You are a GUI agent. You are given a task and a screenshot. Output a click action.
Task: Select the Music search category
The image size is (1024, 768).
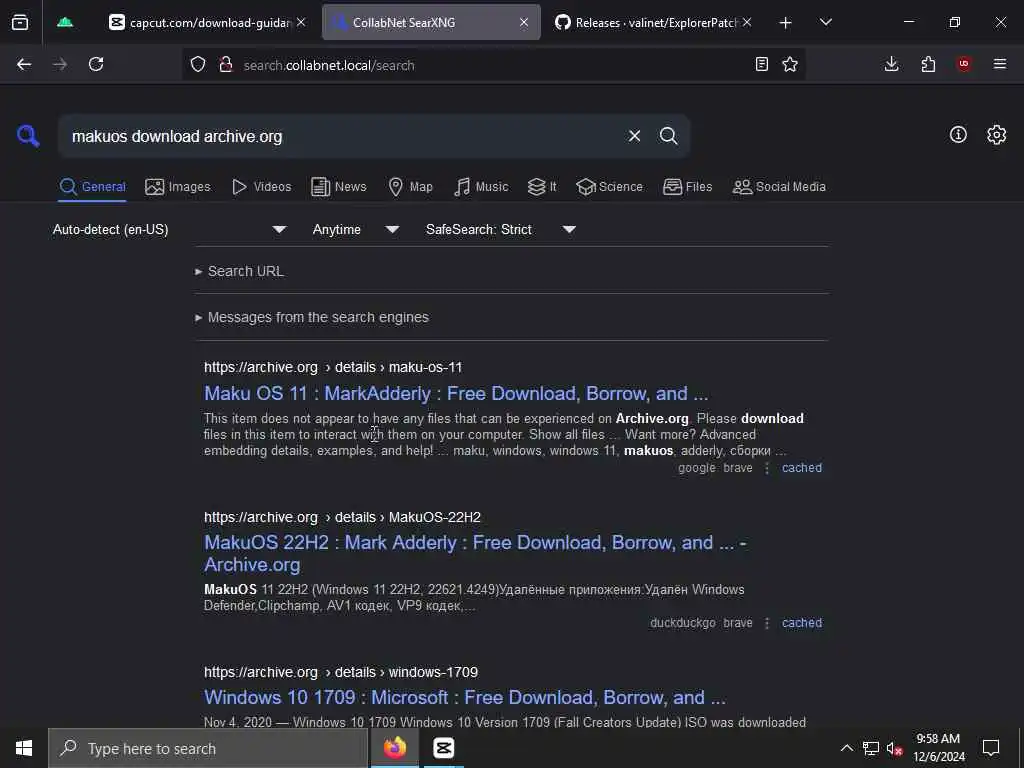click(x=481, y=187)
